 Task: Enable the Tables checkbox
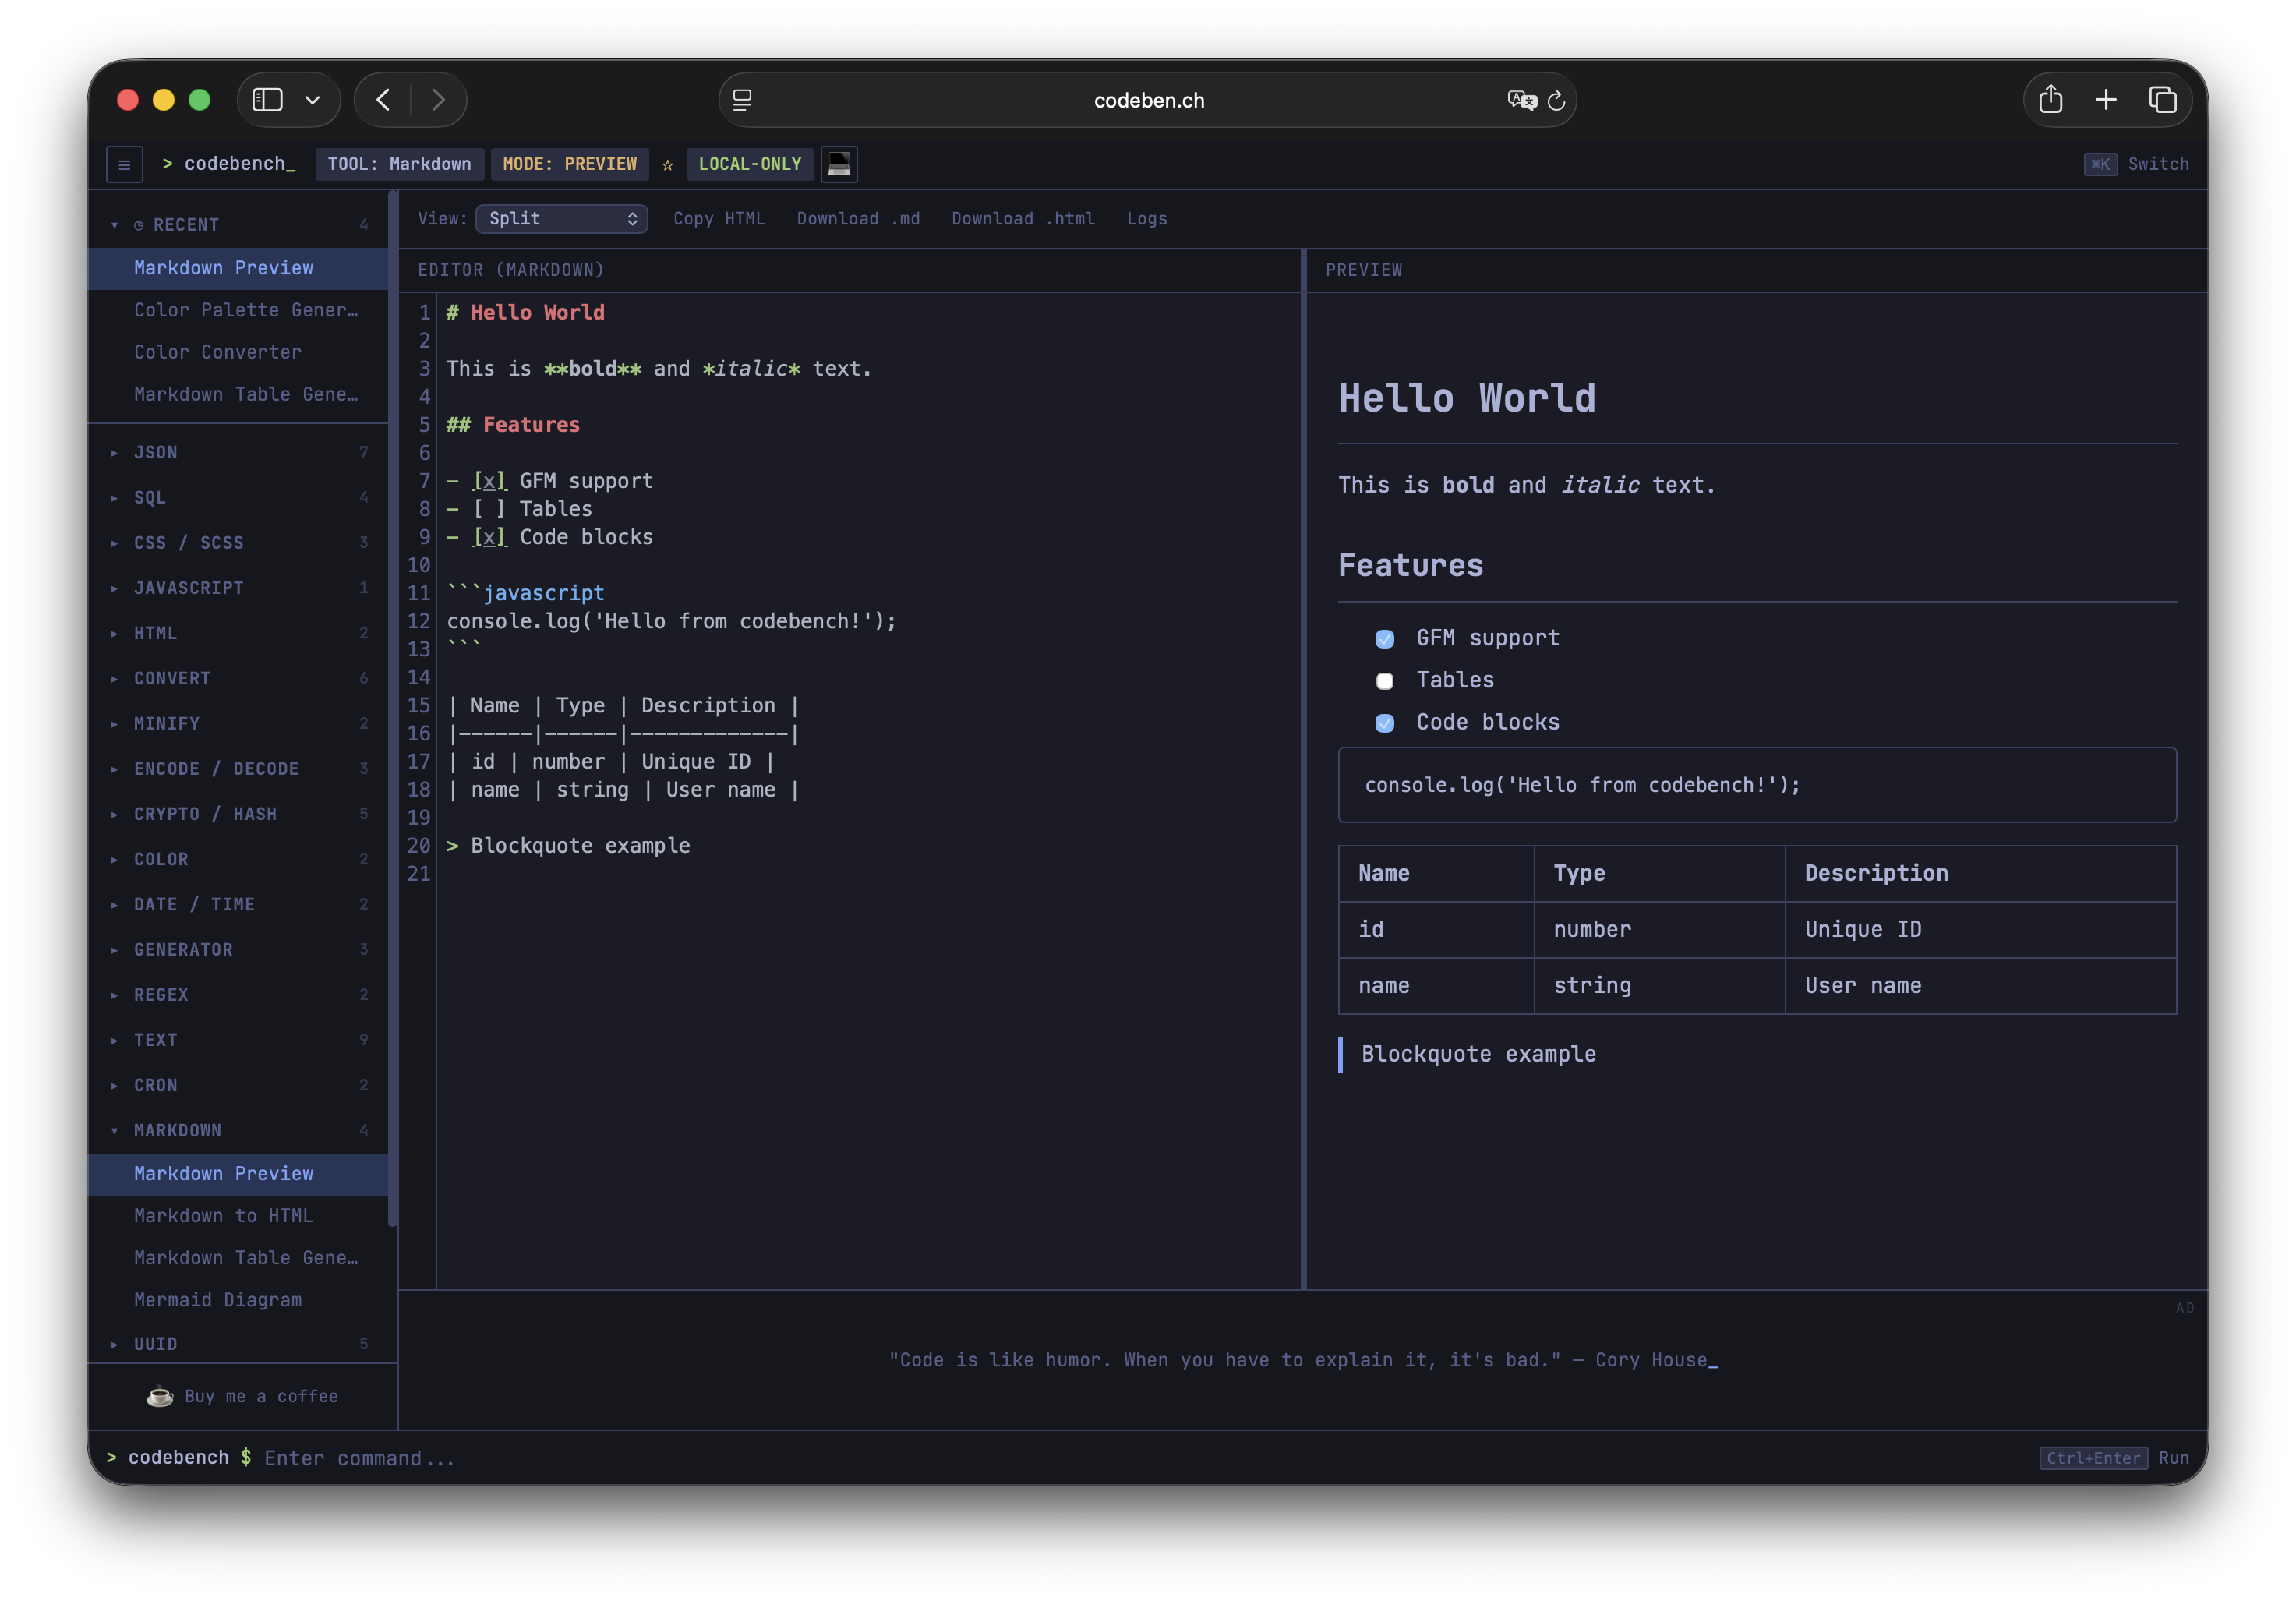pos(1385,681)
